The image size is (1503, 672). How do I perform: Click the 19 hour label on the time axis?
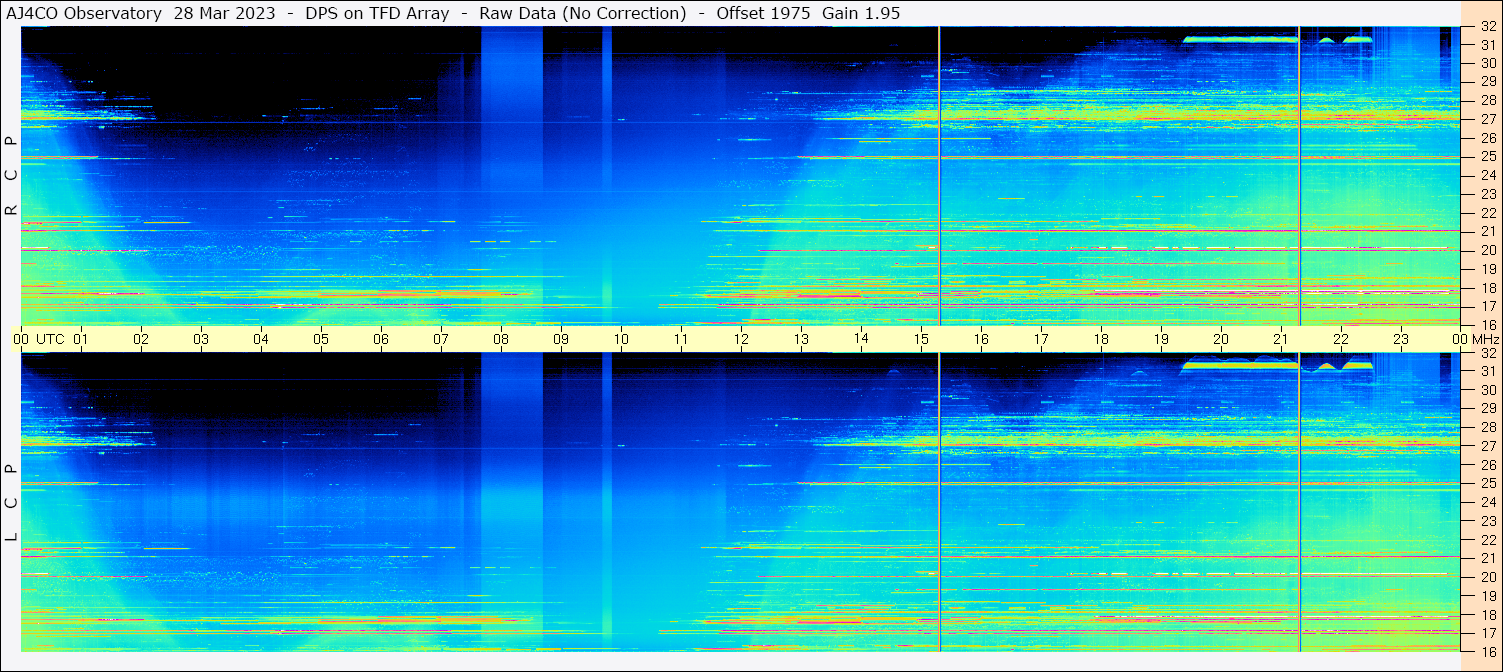point(1161,339)
